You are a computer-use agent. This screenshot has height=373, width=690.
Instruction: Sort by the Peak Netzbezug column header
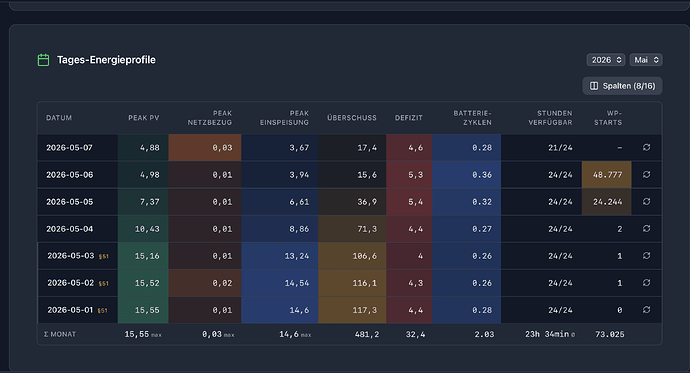tap(210, 118)
